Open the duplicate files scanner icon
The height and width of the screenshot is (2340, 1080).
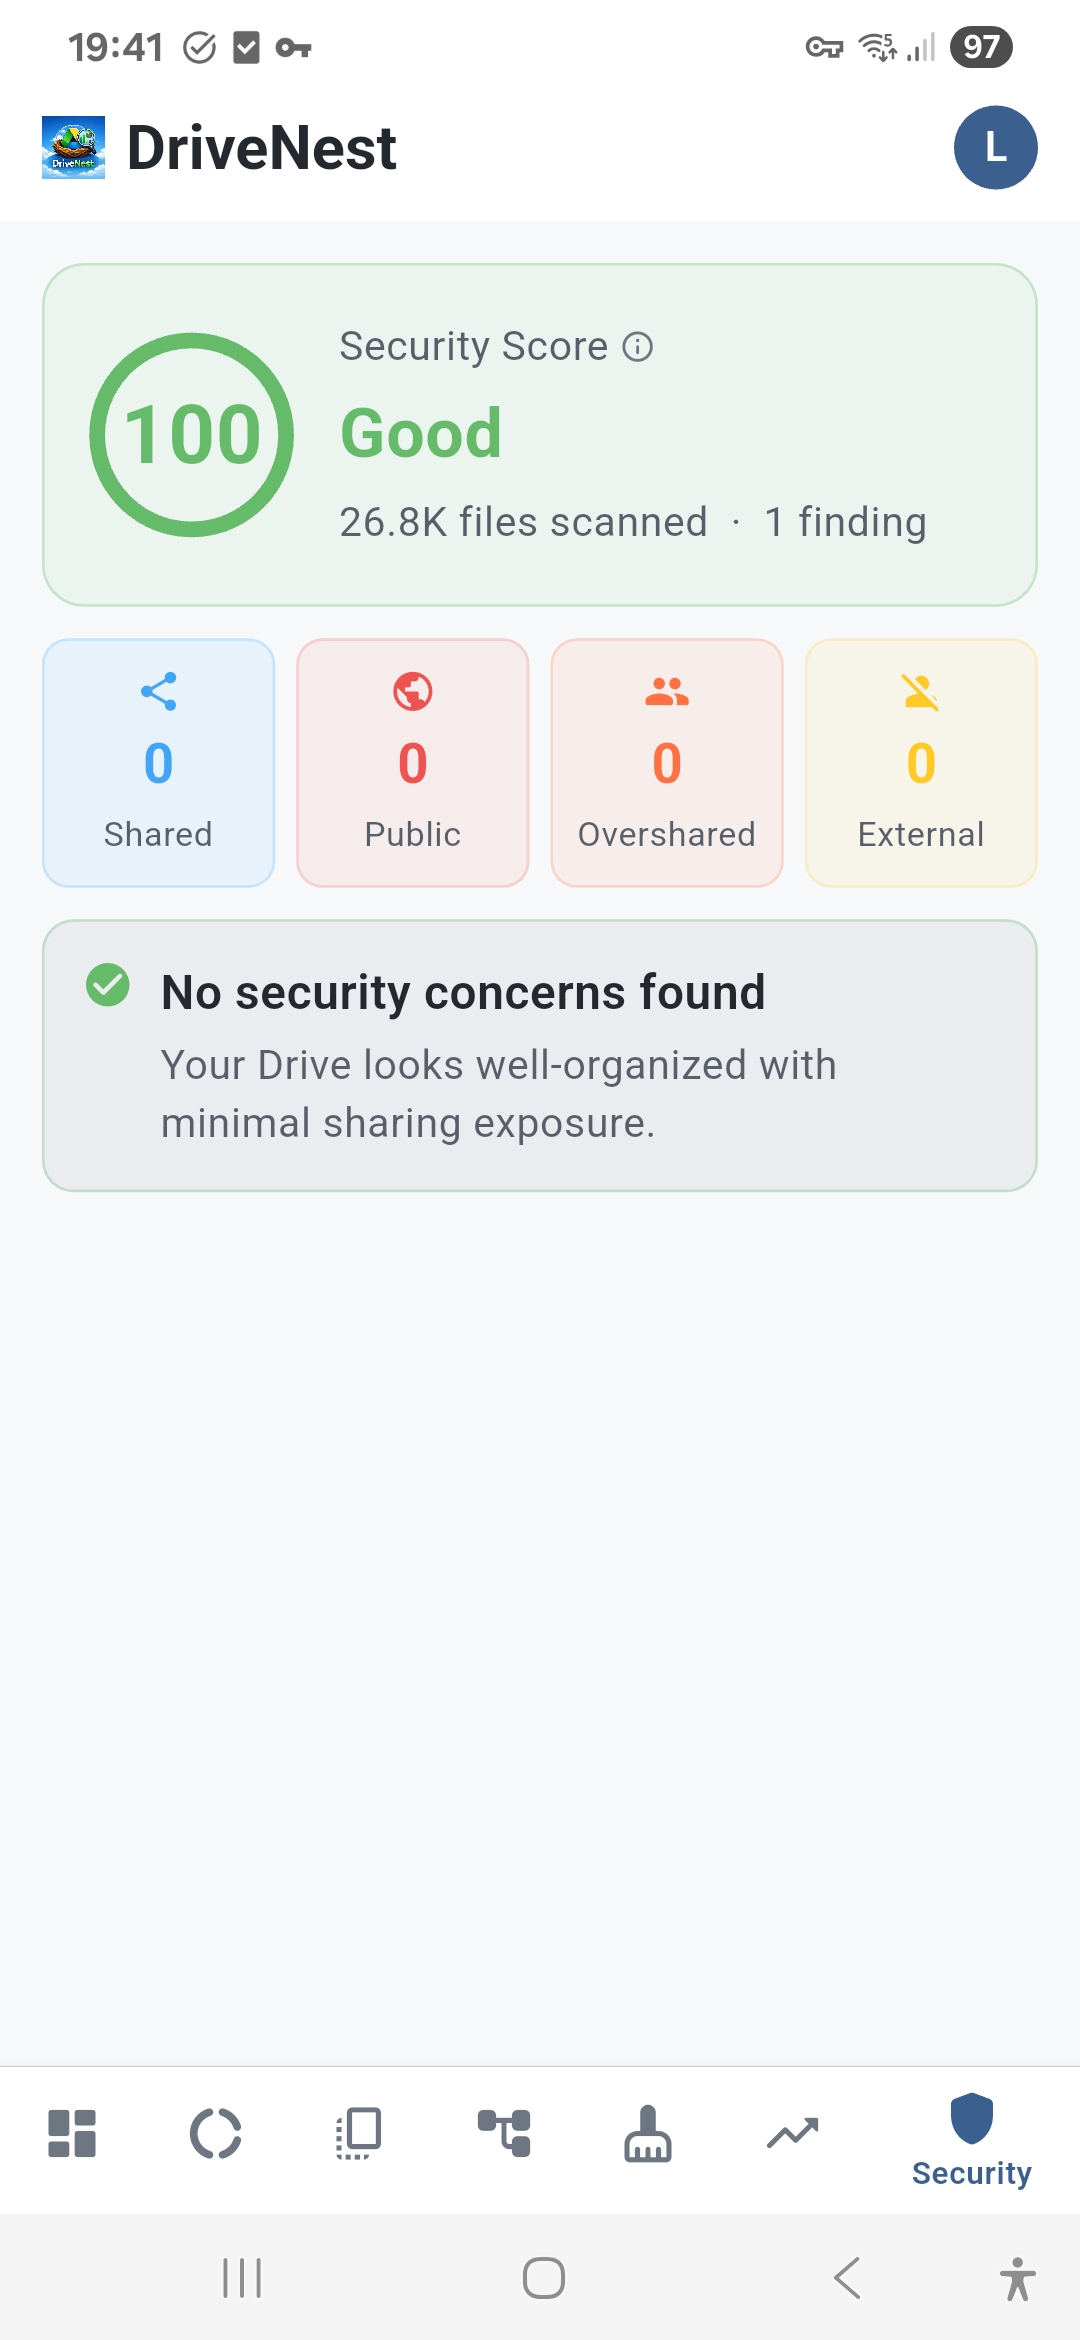click(x=358, y=2133)
